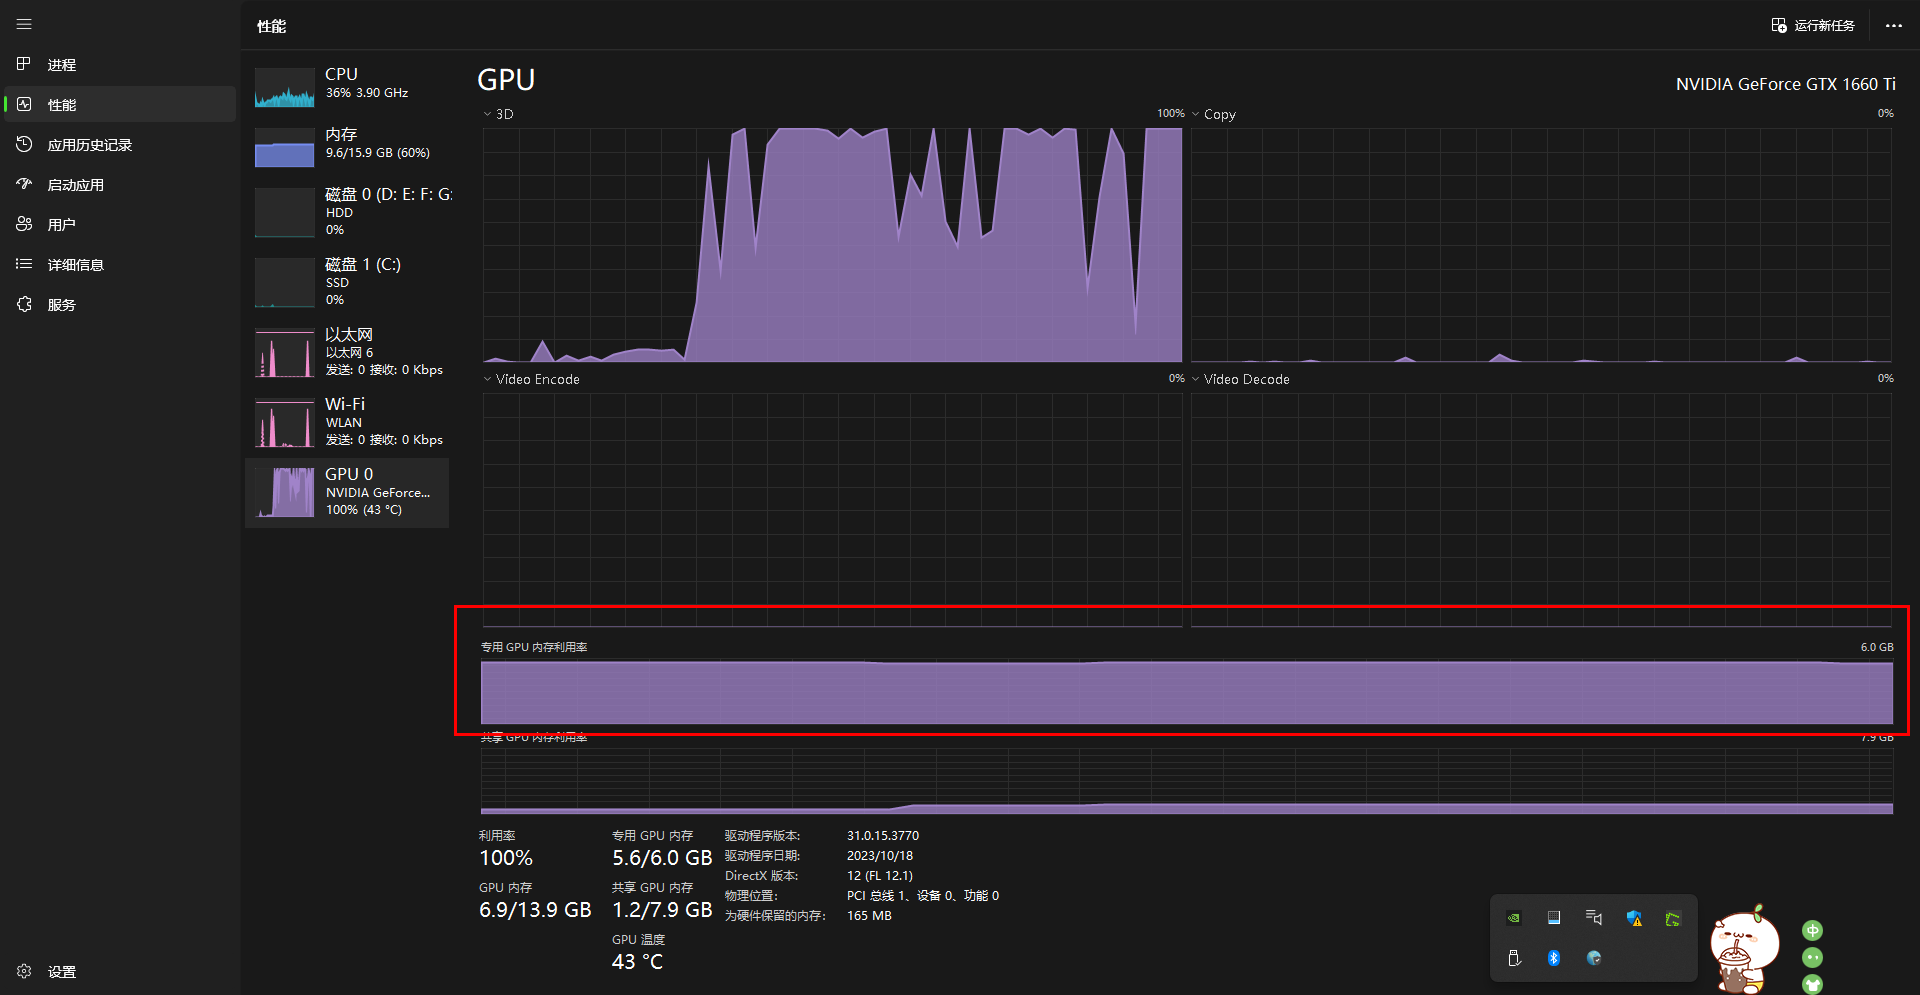Click the 专用 GPU 内存利用率 (dedicated memory) graph
Screen dimensions: 1920x995
(x=1187, y=692)
